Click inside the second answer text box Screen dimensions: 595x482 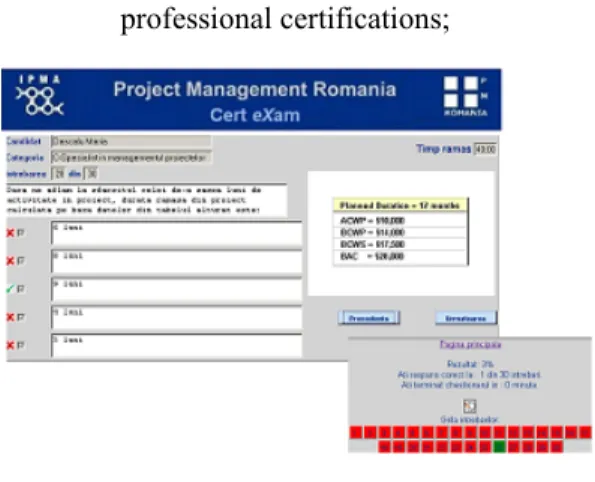pos(176,261)
